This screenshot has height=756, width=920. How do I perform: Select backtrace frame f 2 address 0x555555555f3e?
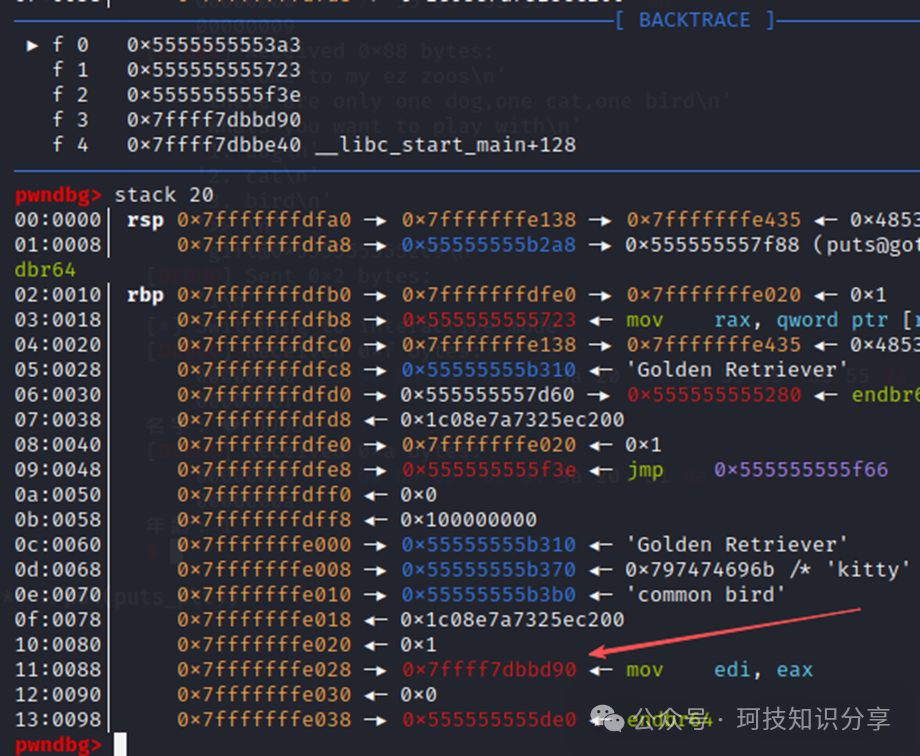pyautogui.click(x=213, y=95)
